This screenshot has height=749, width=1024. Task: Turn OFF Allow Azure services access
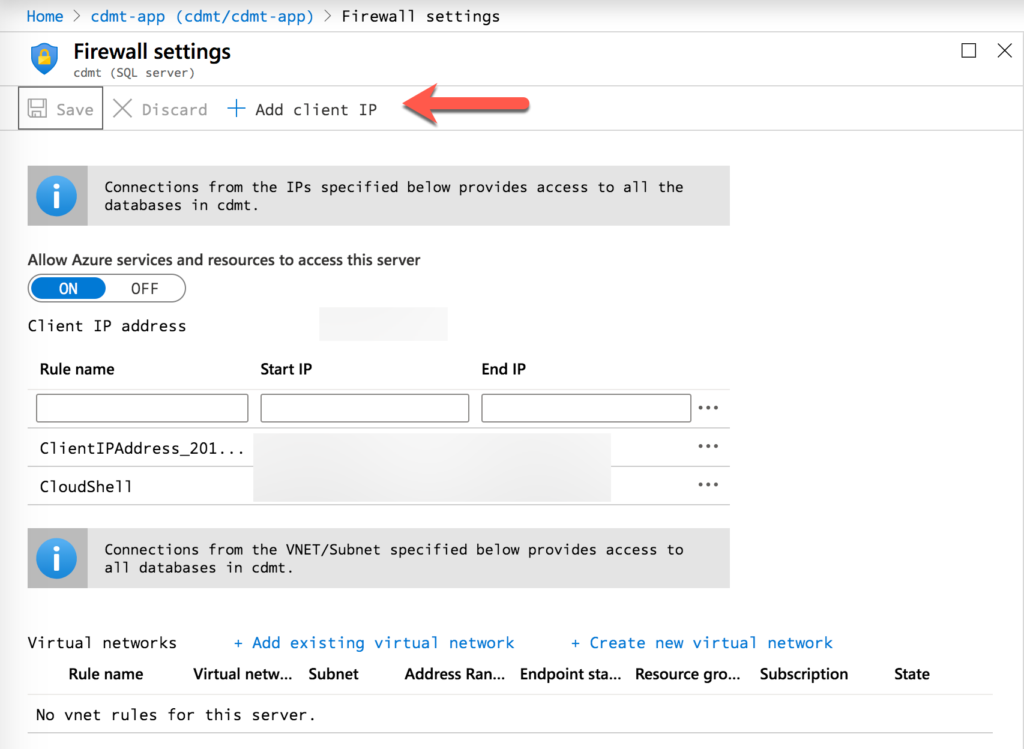click(x=144, y=289)
